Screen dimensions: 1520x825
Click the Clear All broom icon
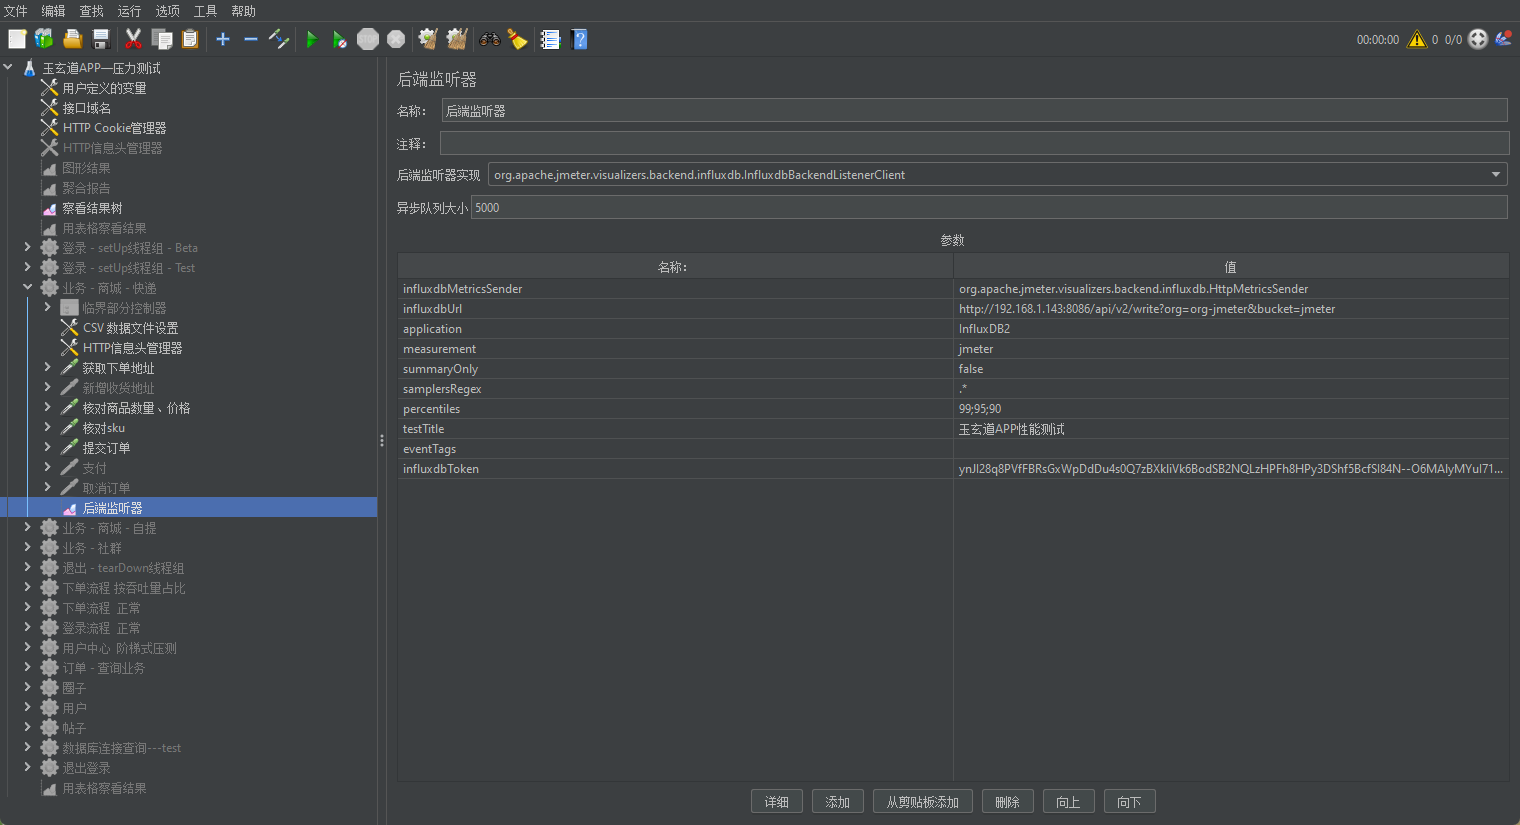(x=457, y=39)
